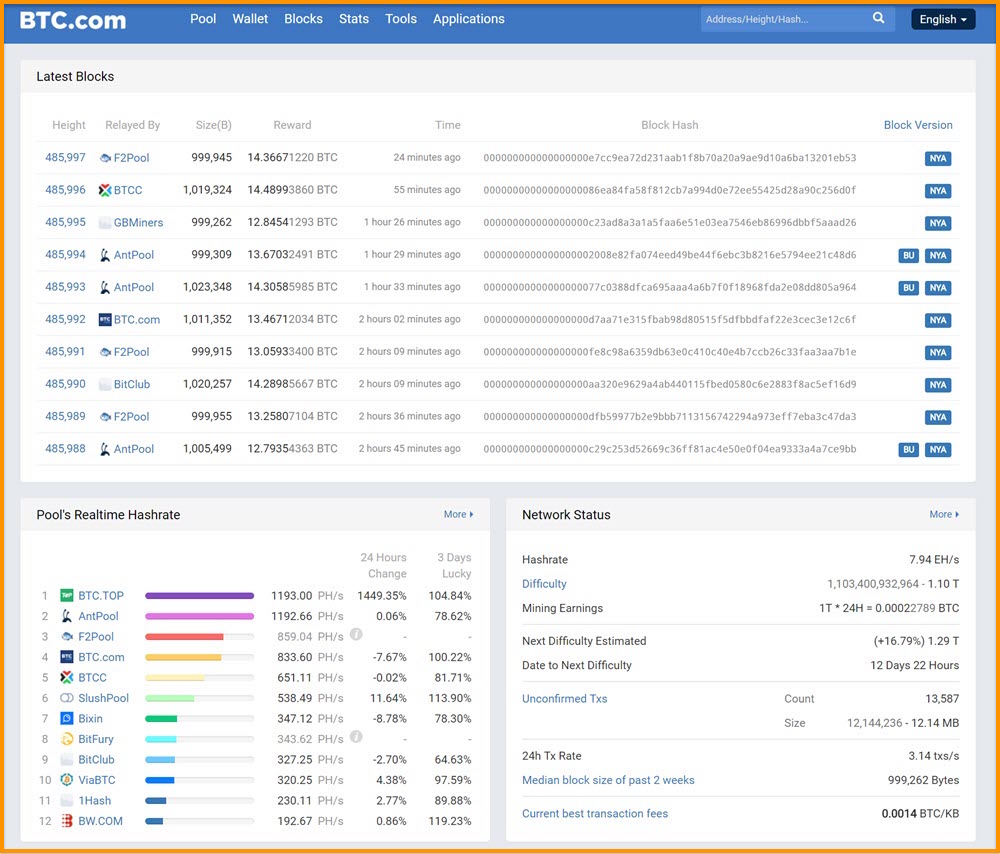Viewport: 1000px width, 854px height.
Task: Open block height 485,988
Action: tap(65, 449)
